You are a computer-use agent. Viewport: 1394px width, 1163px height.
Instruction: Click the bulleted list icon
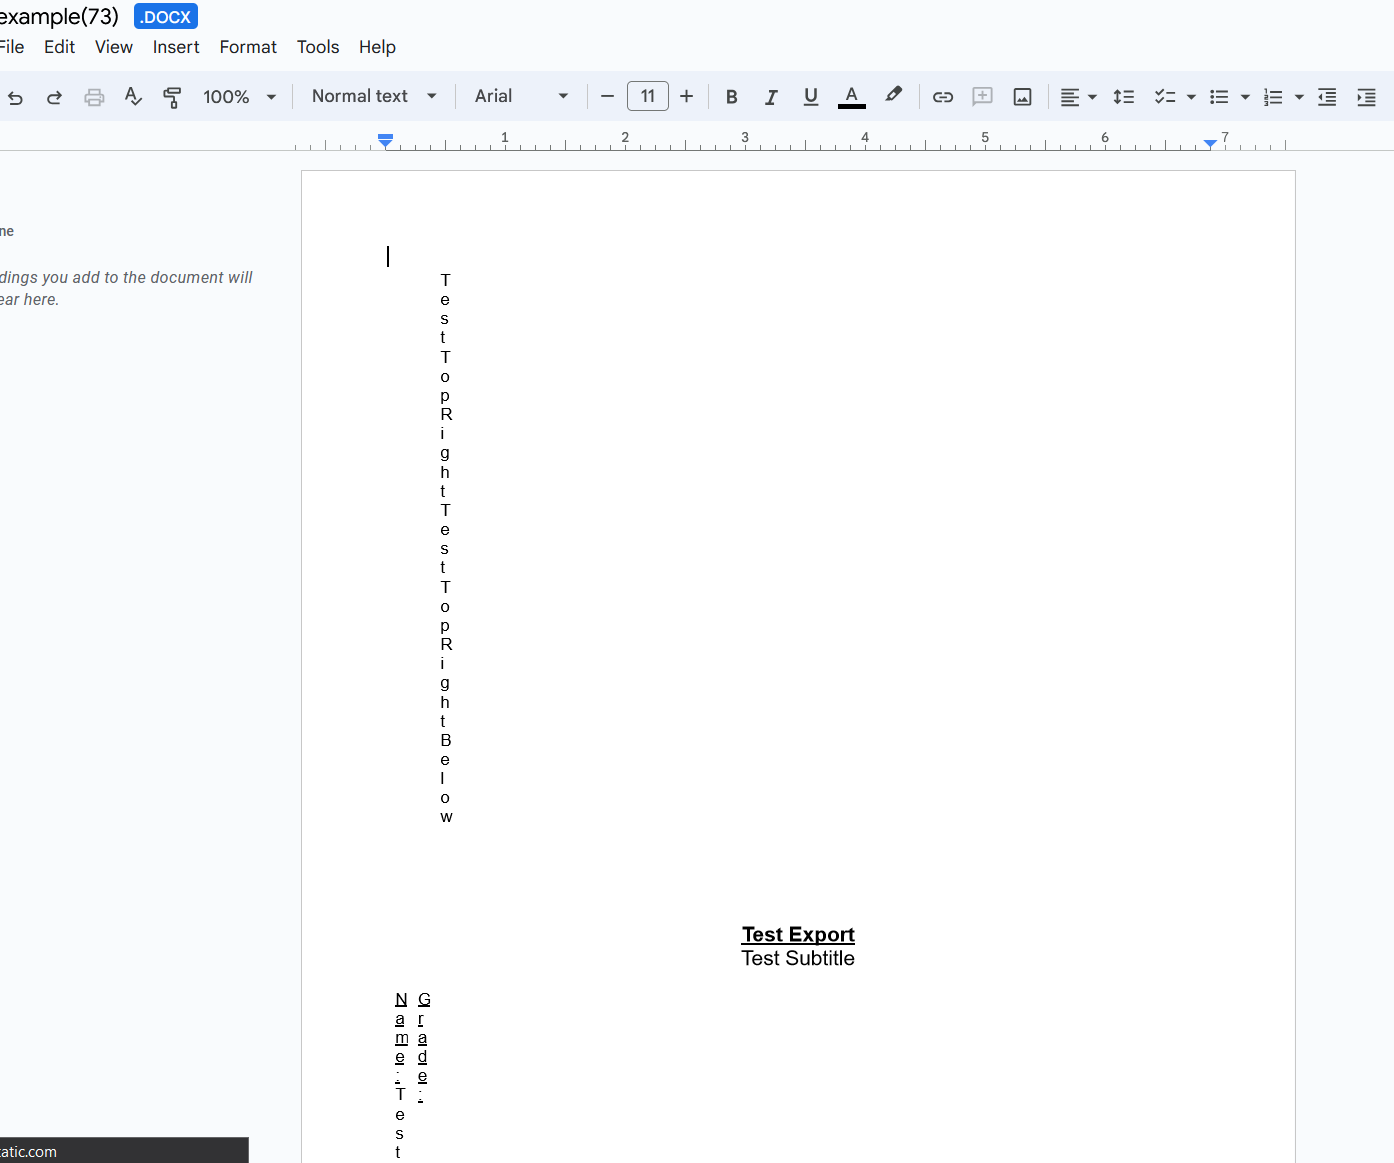[x=1219, y=97]
